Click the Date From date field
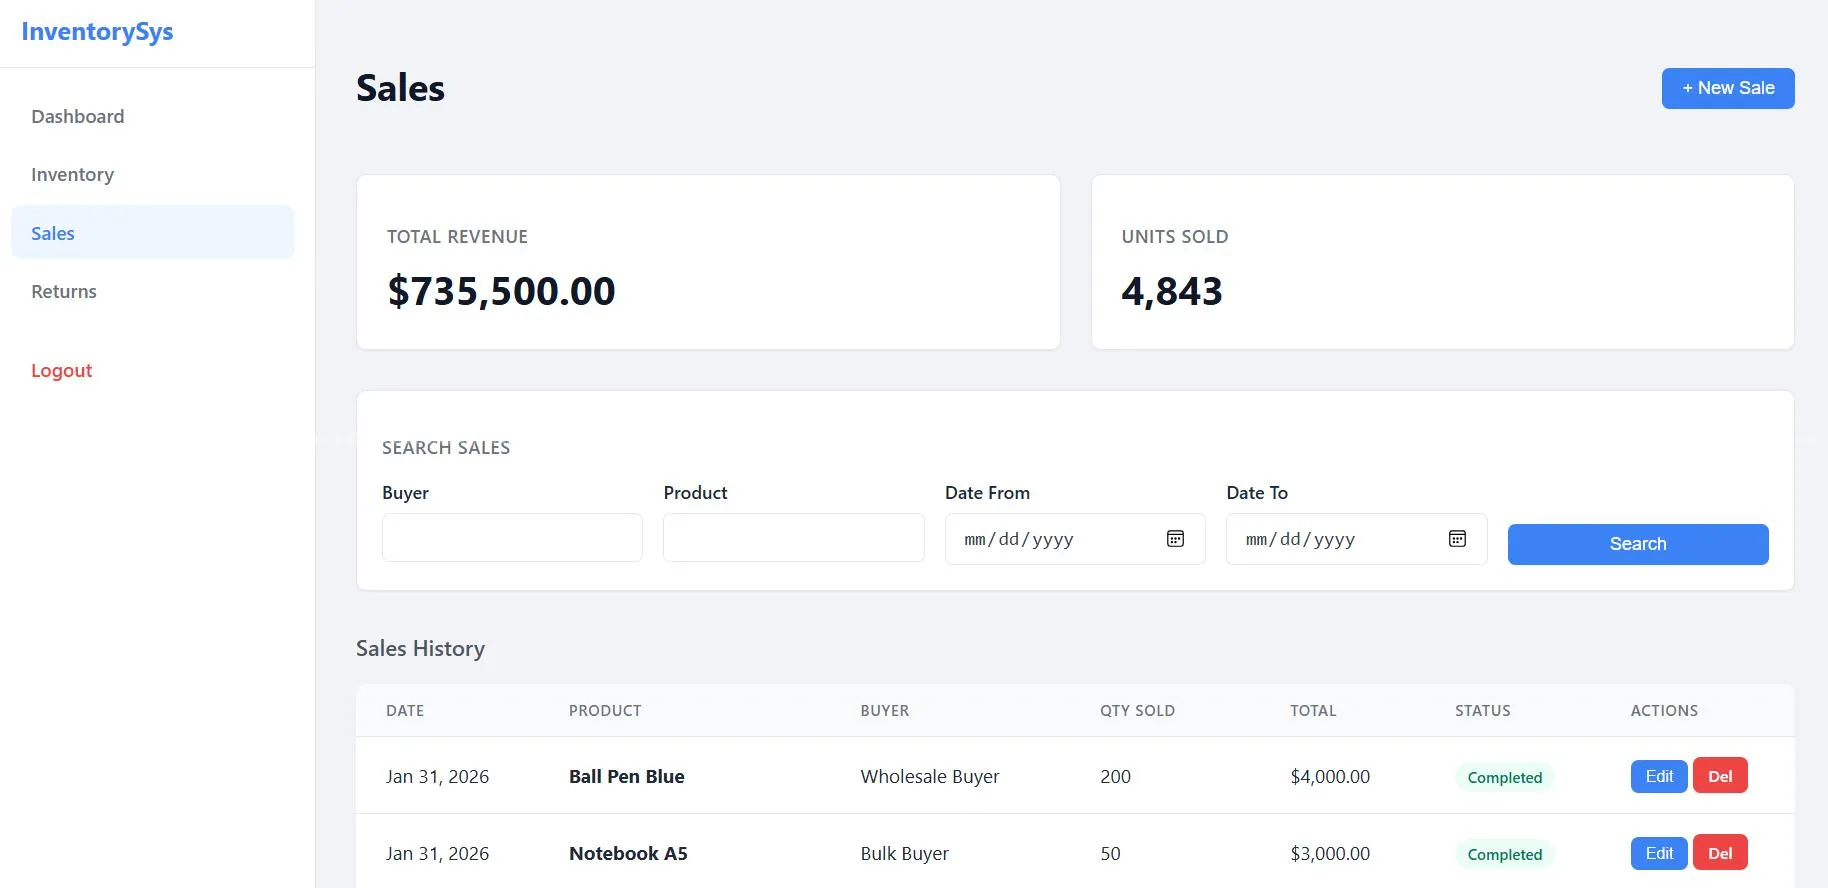Screen dimensions: 1828x888 [x=1050, y=539]
